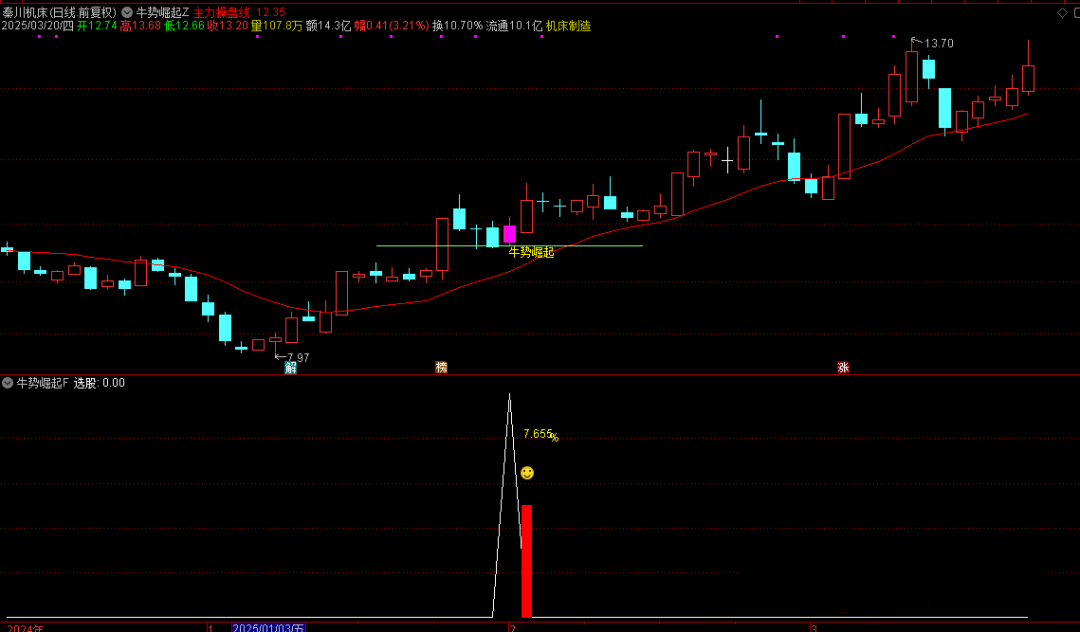Click the 选股 value in lower panel
The height and width of the screenshot is (632, 1080).
[x=99, y=383]
